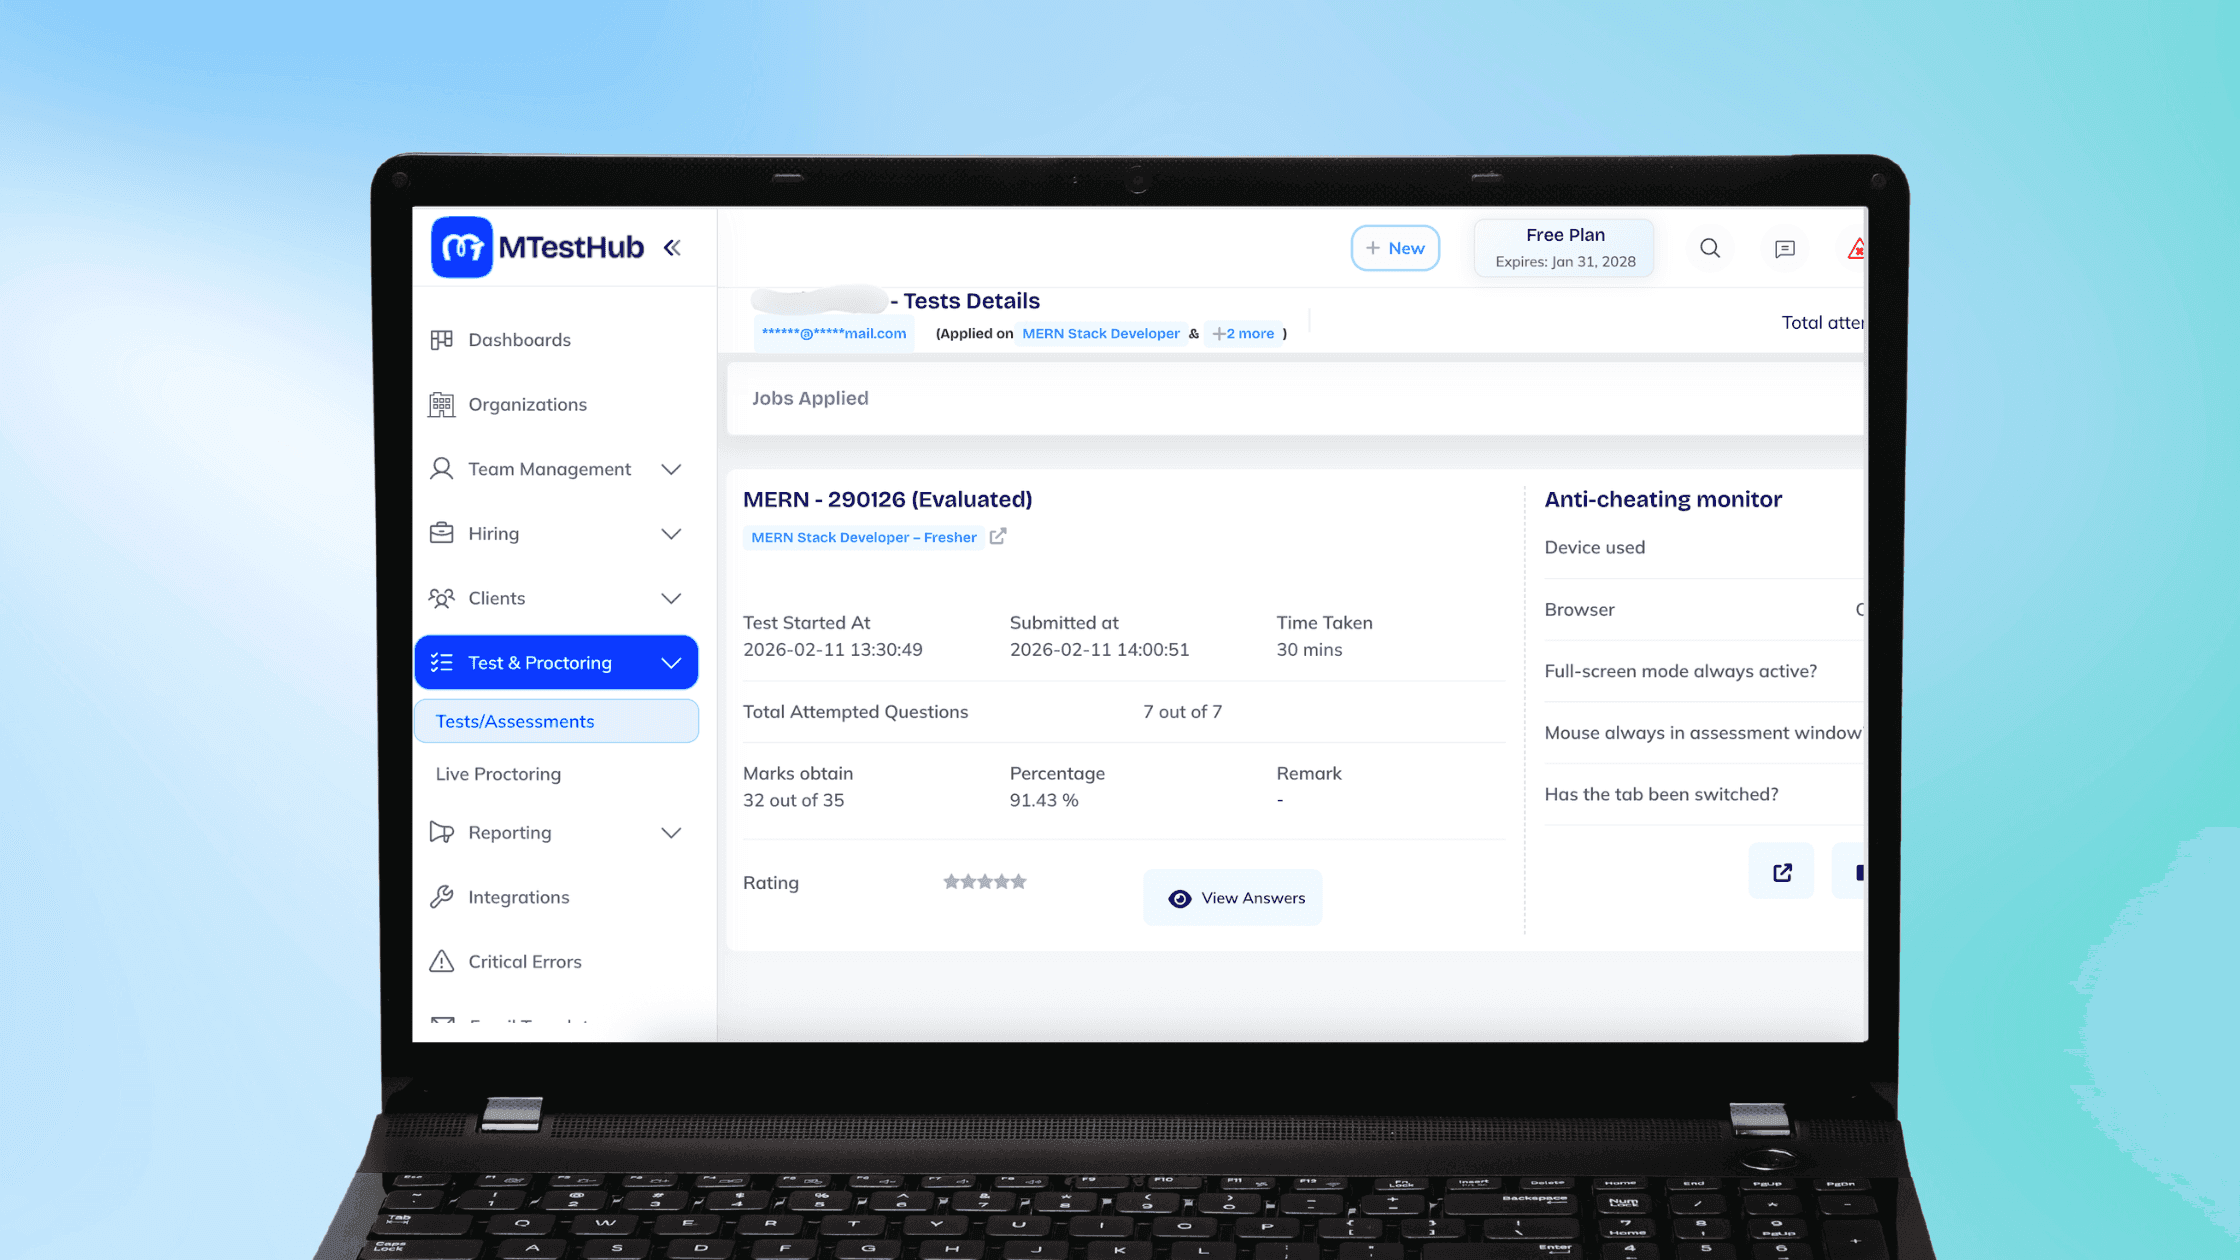Click anti-cheating panel open-in-new icon

coord(1782,872)
